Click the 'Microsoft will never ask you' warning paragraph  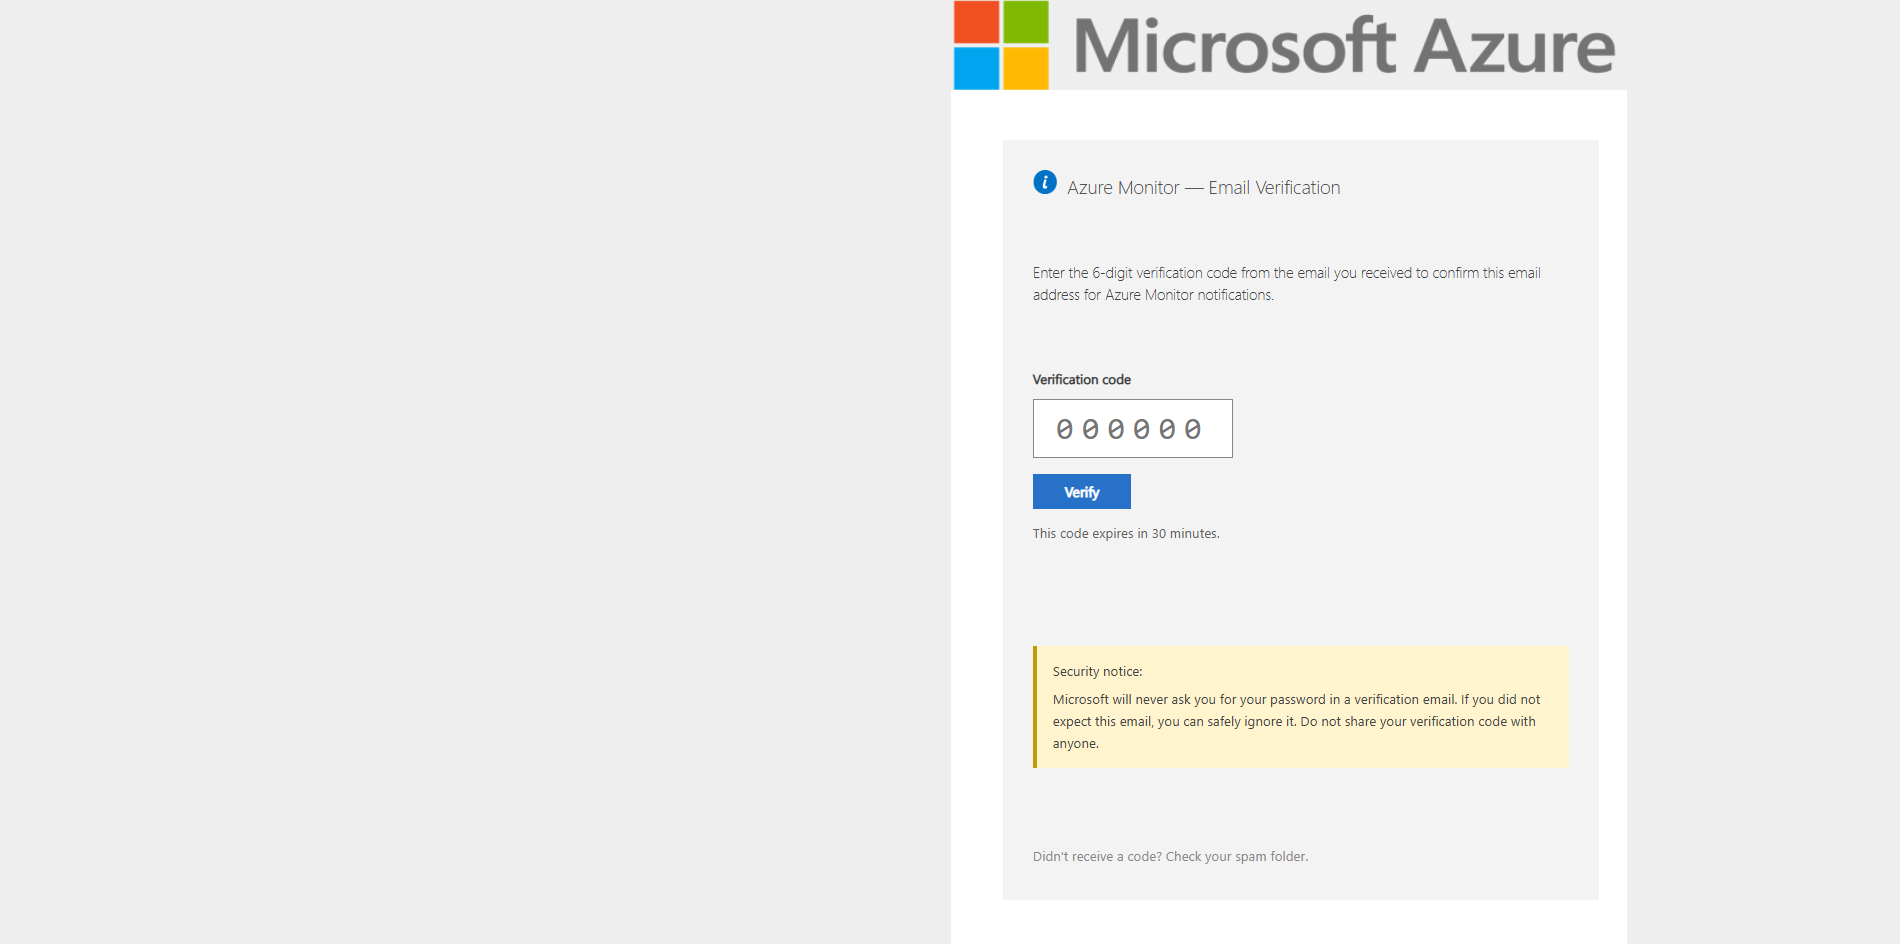(x=1297, y=722)
